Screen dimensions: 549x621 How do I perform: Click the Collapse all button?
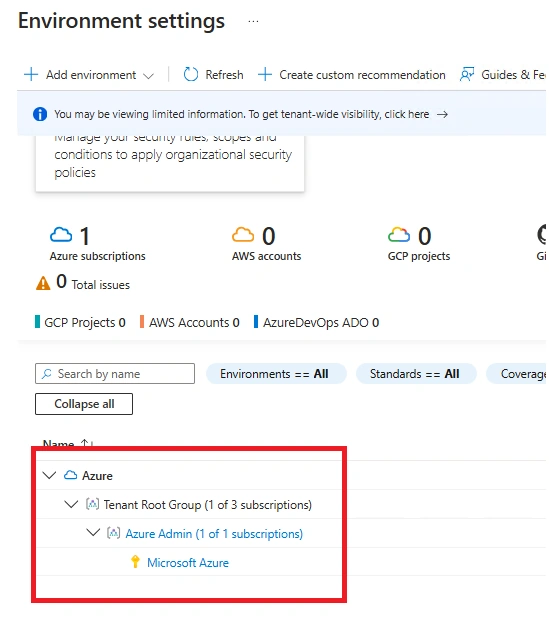pos(84,404)
